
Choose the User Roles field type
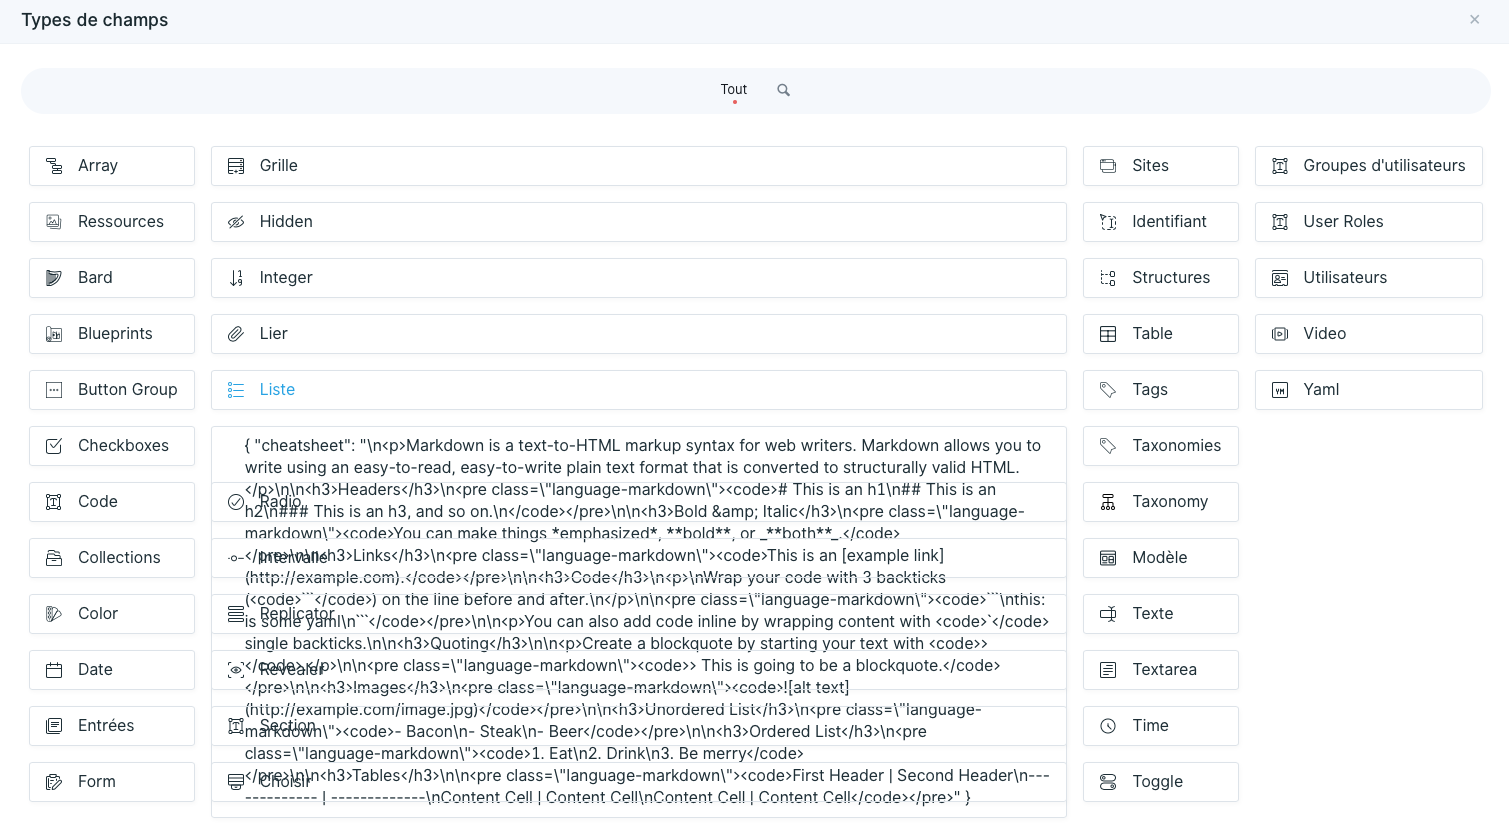[1369, 222]
